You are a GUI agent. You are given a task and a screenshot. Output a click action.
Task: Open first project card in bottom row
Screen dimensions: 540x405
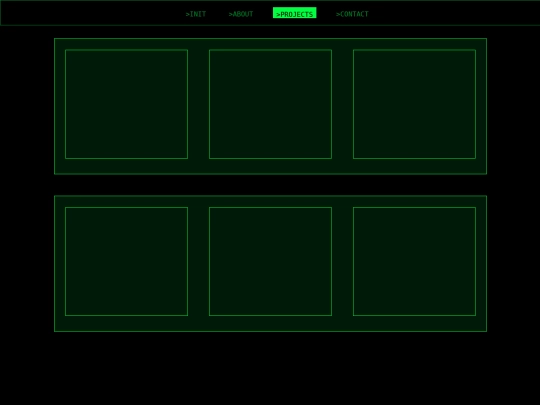(126, 261)
